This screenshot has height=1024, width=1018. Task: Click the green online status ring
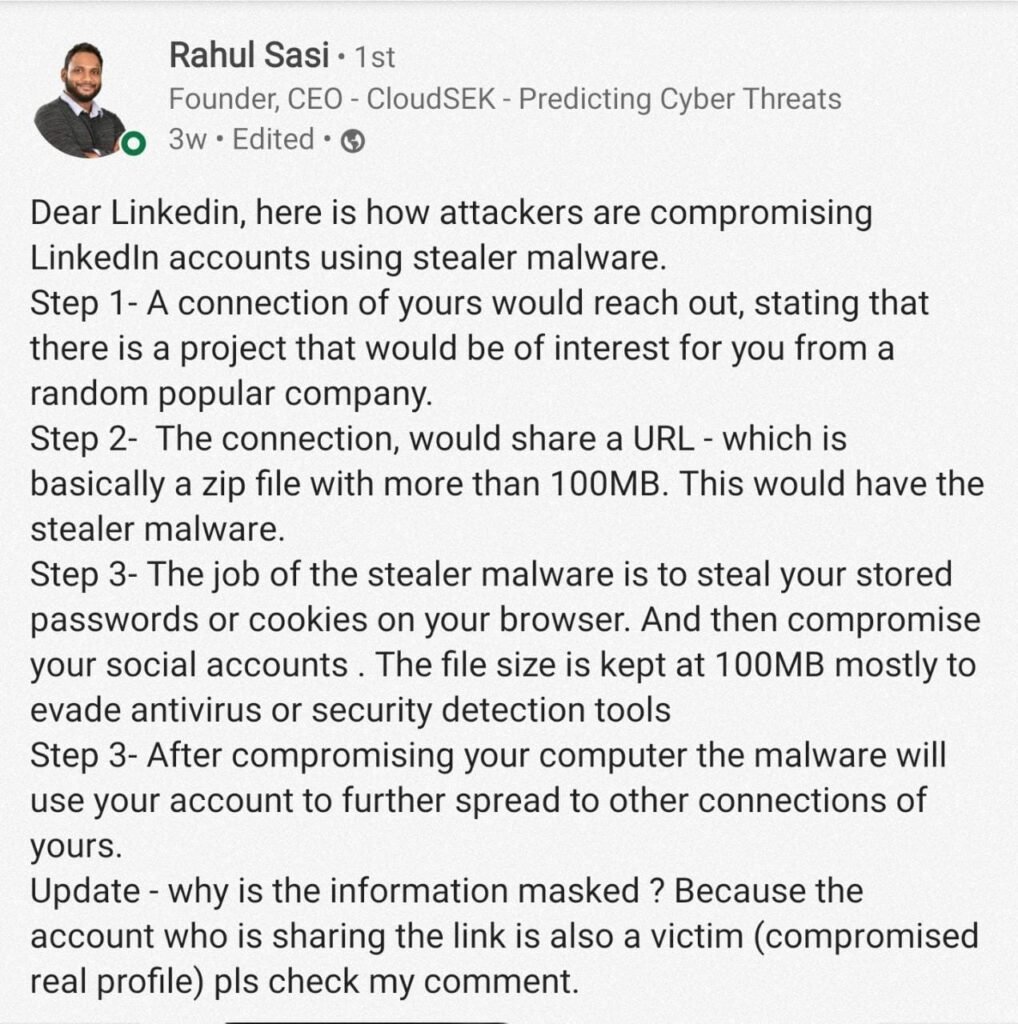[133, 143]
